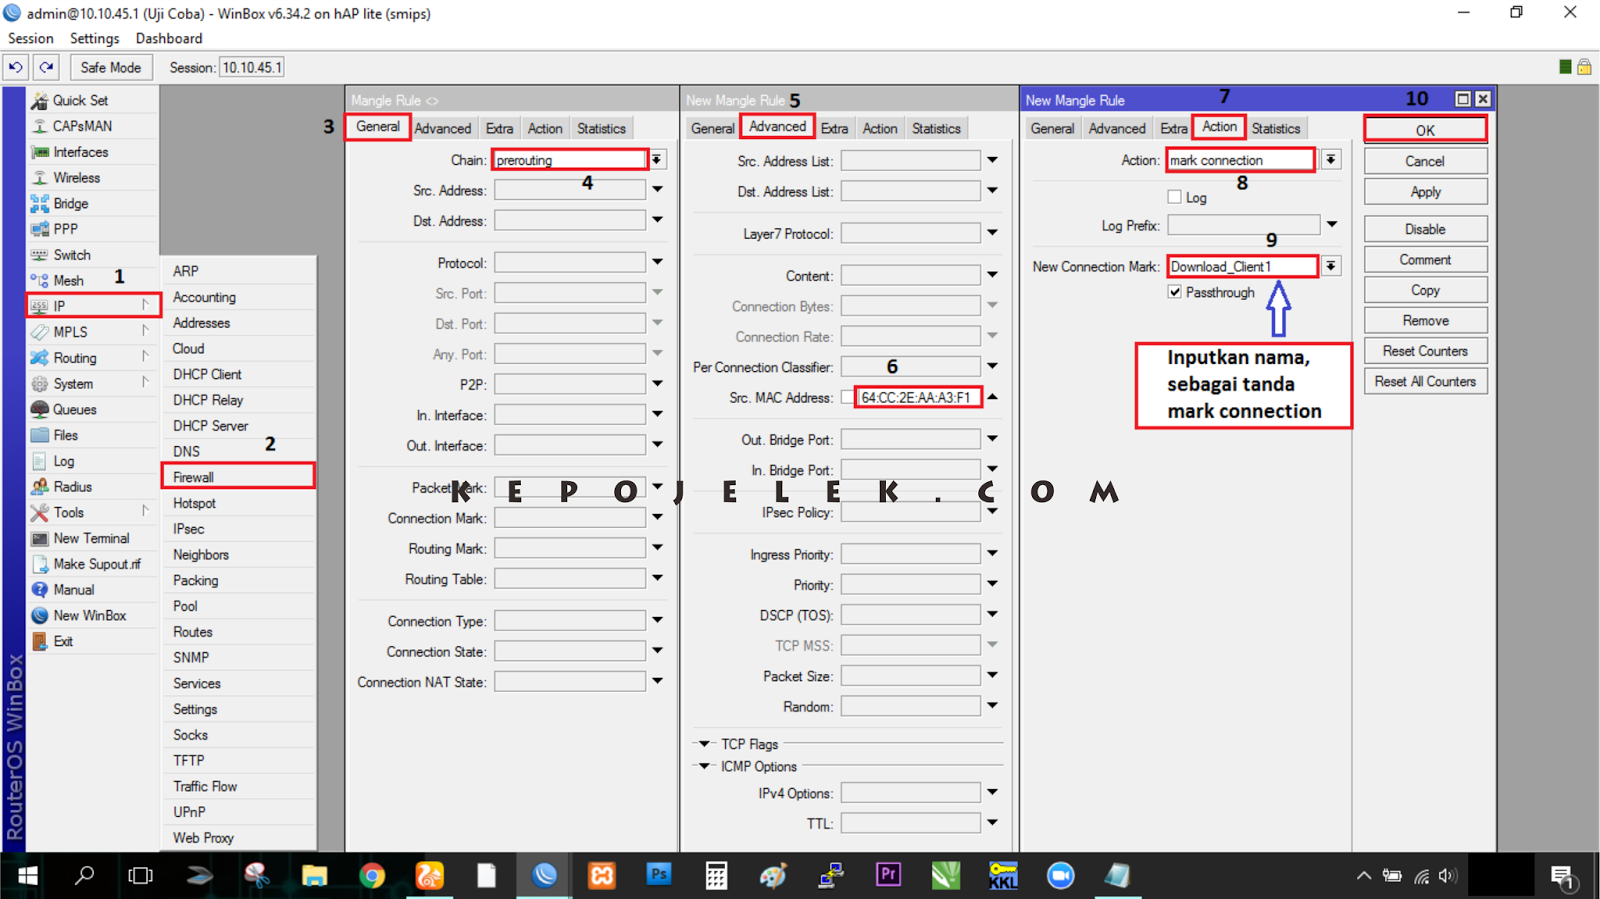Open Log in the sidebar

click(x=63, y=461)
